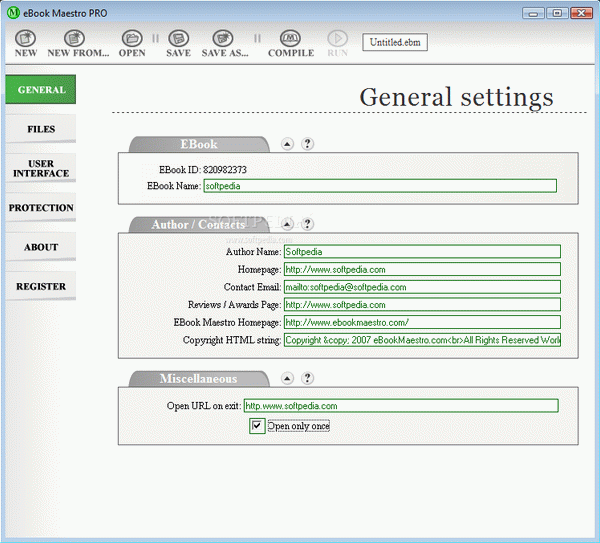Viewport: 600px width, 543px height.
Task: Collapse the Miscellaneous section arrow
Action: (287, 378)
